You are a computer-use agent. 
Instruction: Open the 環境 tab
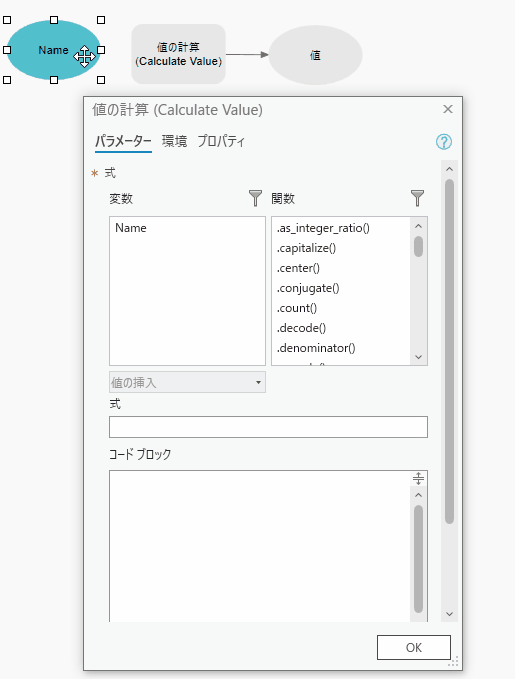175,142
